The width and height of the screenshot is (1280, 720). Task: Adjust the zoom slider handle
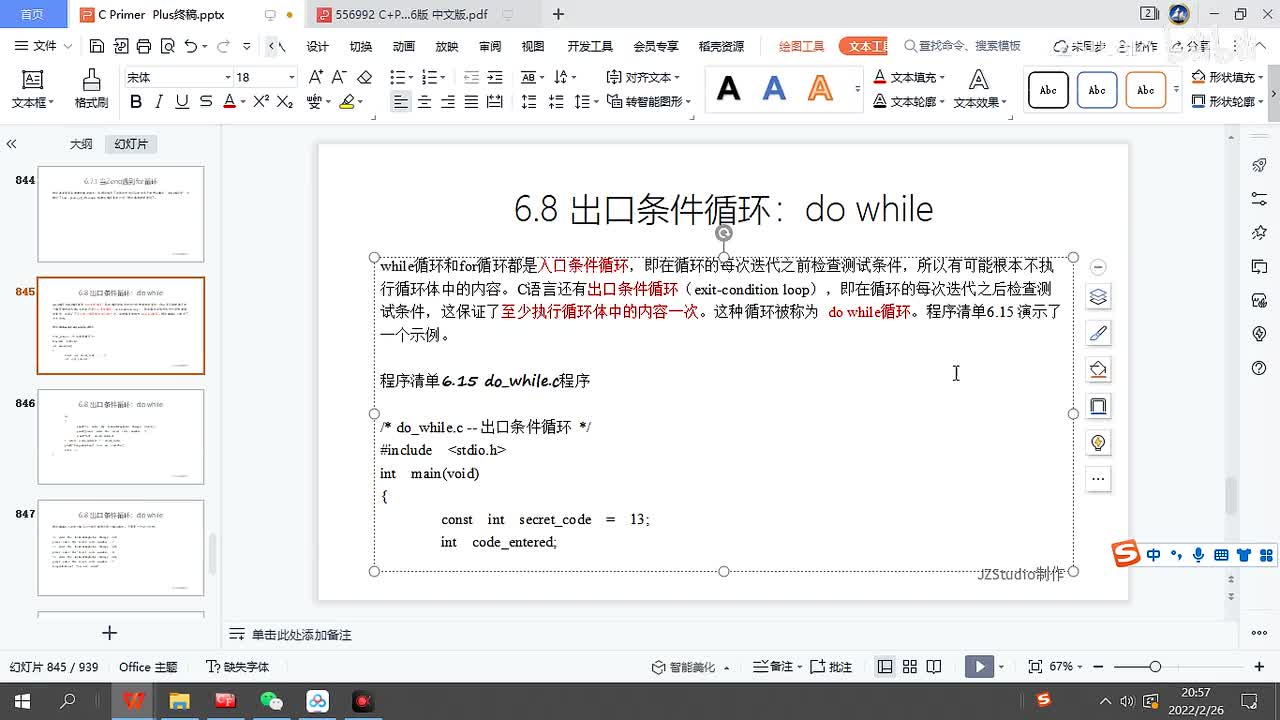(1155, 667)
